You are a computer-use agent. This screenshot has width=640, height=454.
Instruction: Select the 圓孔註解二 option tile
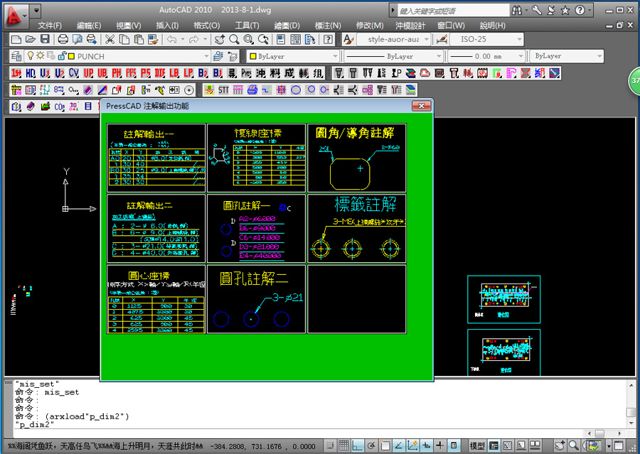tap(256, 299)
